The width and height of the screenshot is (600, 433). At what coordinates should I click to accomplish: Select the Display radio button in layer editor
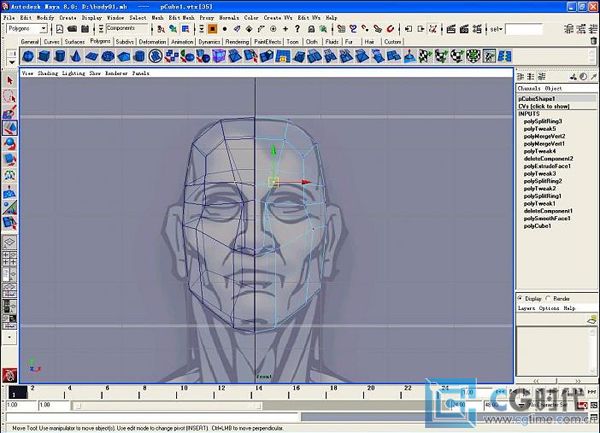pyautogui.click(x=520, y=298)
